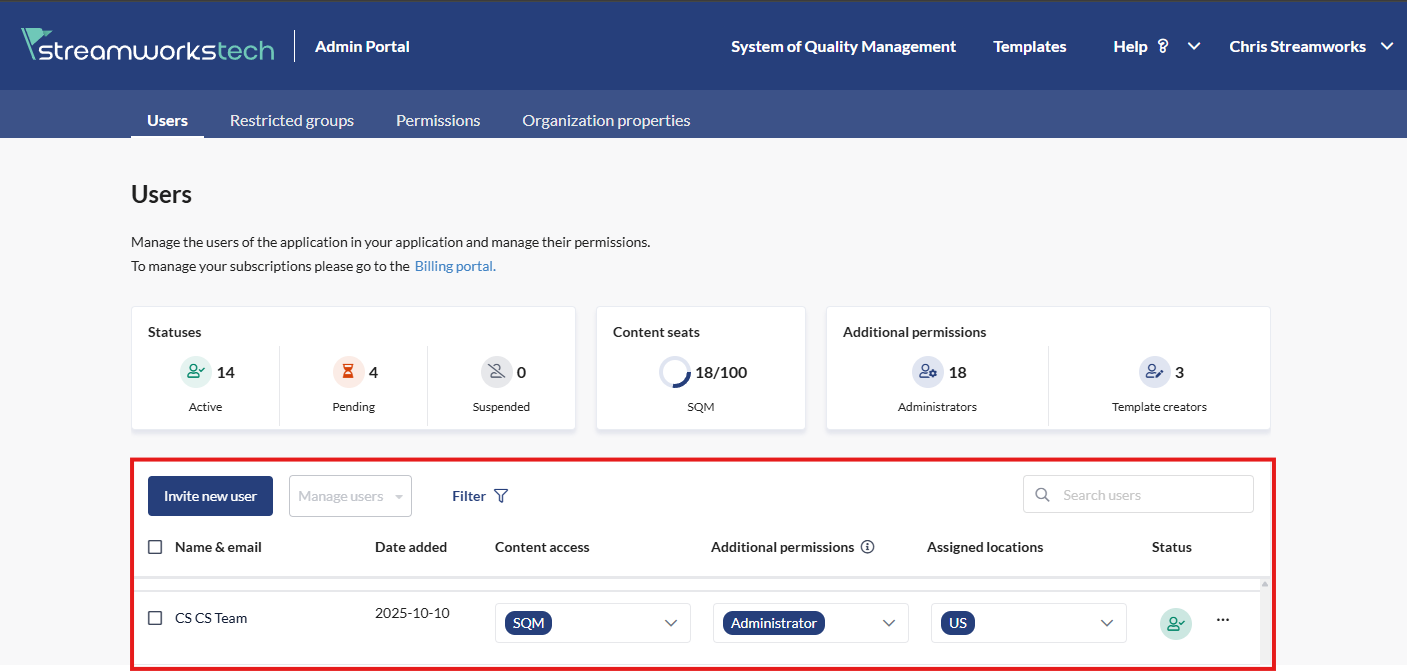
Task: Check the CS CS Team row checkbox
Action: point(155,618)
